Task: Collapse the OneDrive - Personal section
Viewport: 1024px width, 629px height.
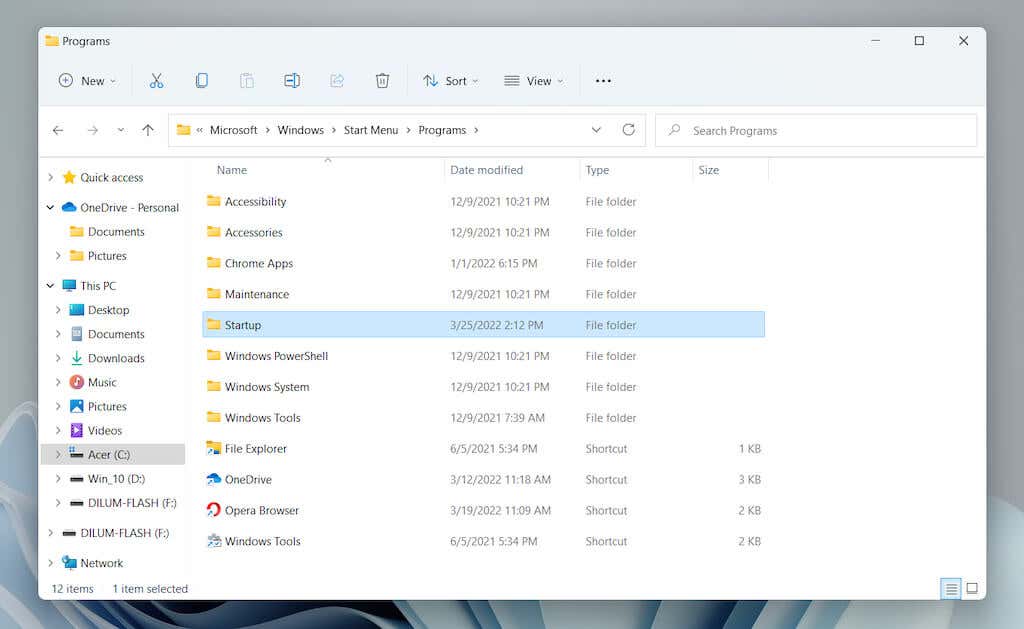Action: click(50, 207)
